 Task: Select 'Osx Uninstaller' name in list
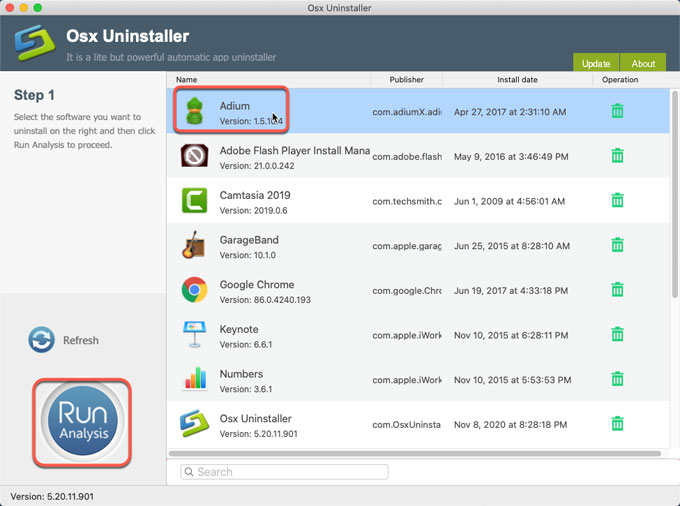(255, 418)
